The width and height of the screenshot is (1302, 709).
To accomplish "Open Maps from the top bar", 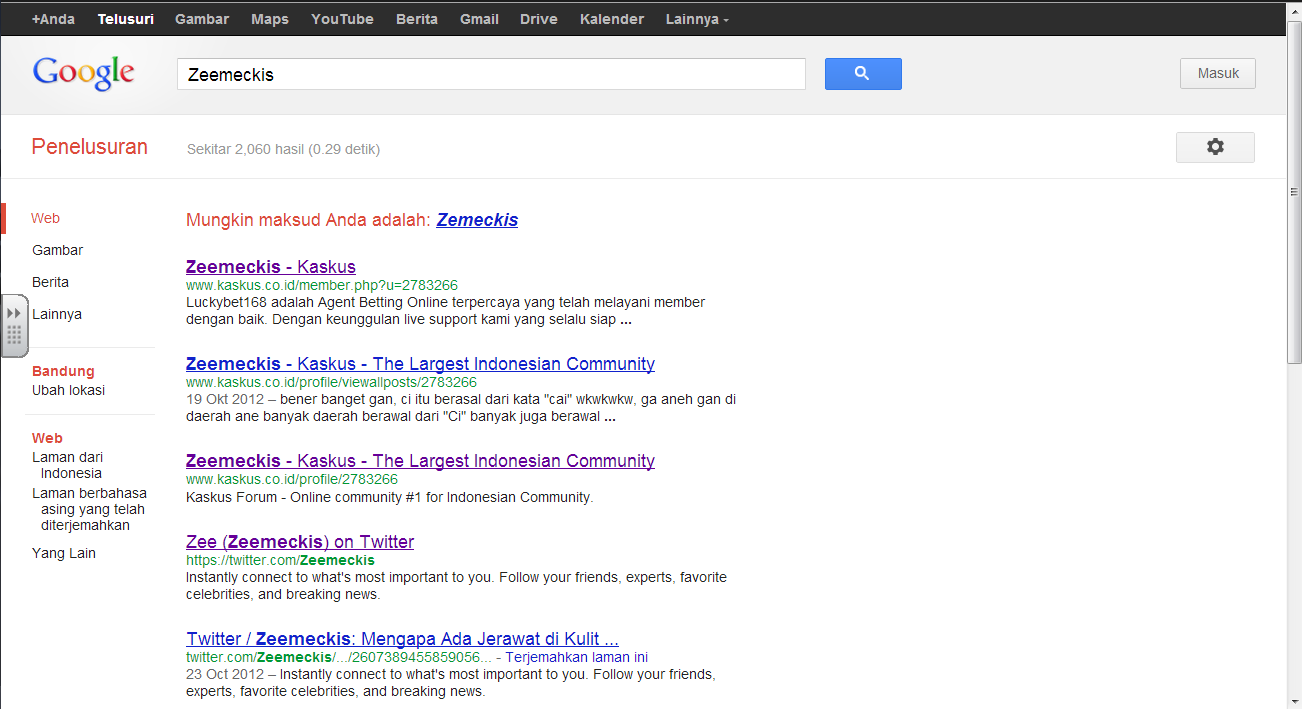I will point(270,19).
